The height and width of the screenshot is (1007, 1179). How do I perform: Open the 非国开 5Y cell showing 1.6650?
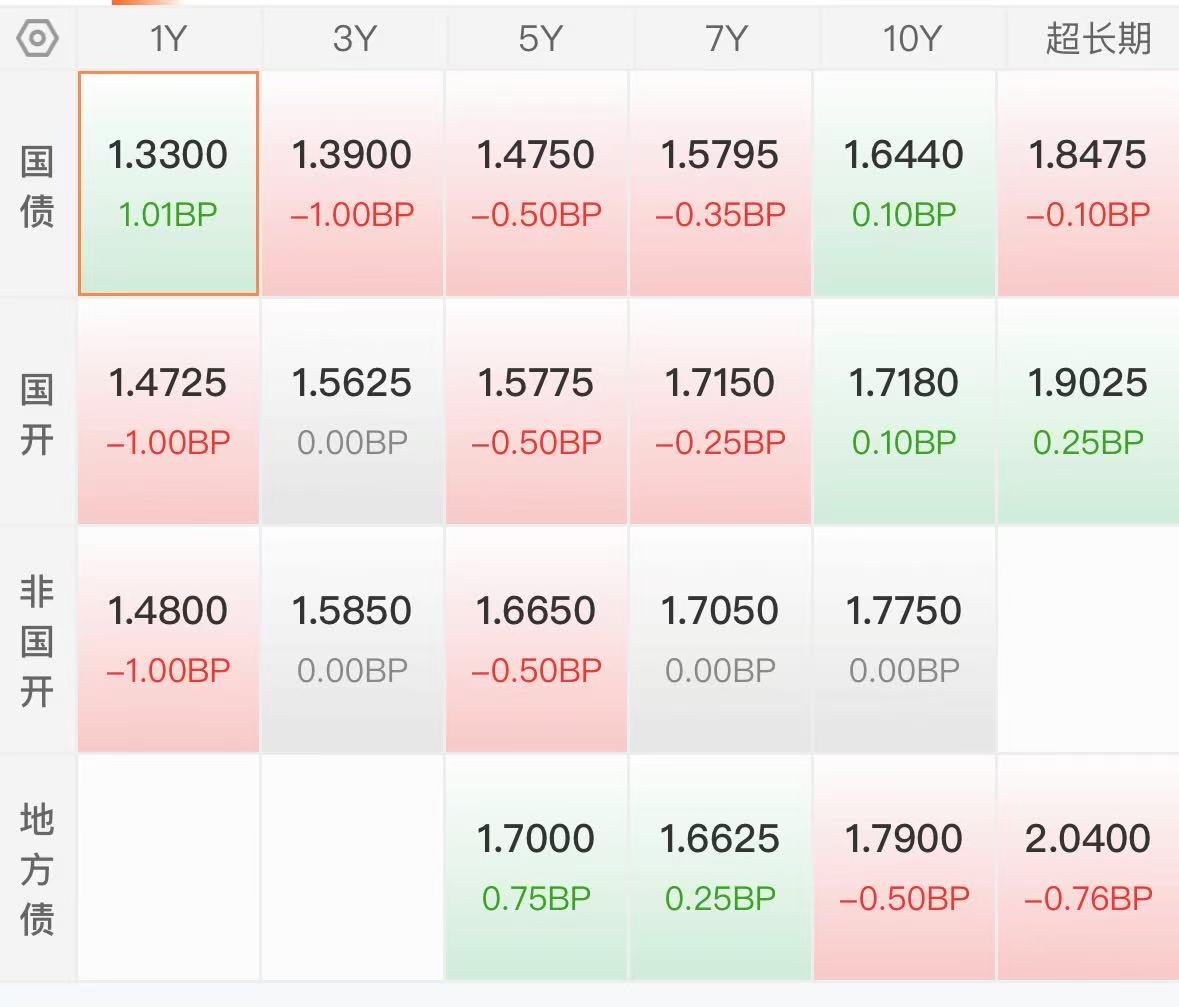tap(536, 639)
